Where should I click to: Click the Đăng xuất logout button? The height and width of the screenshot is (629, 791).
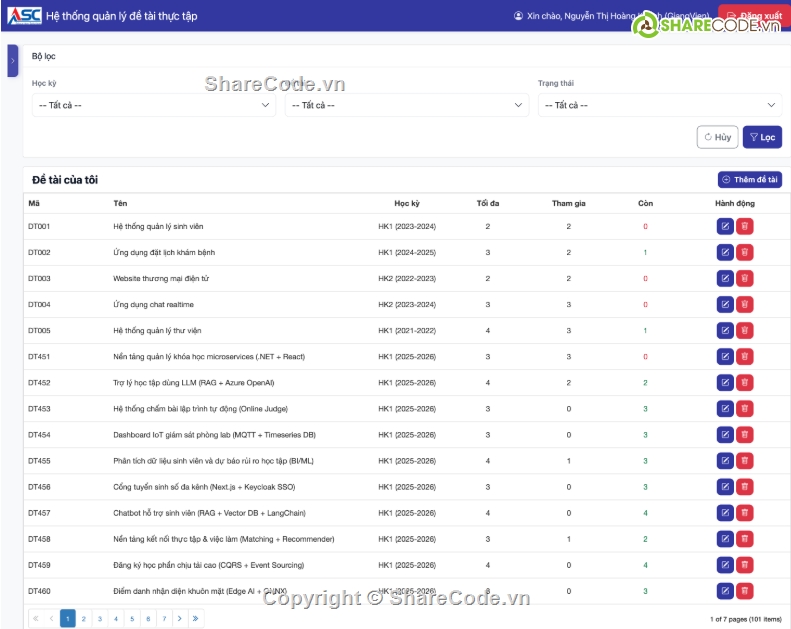(x=754, y=16)
